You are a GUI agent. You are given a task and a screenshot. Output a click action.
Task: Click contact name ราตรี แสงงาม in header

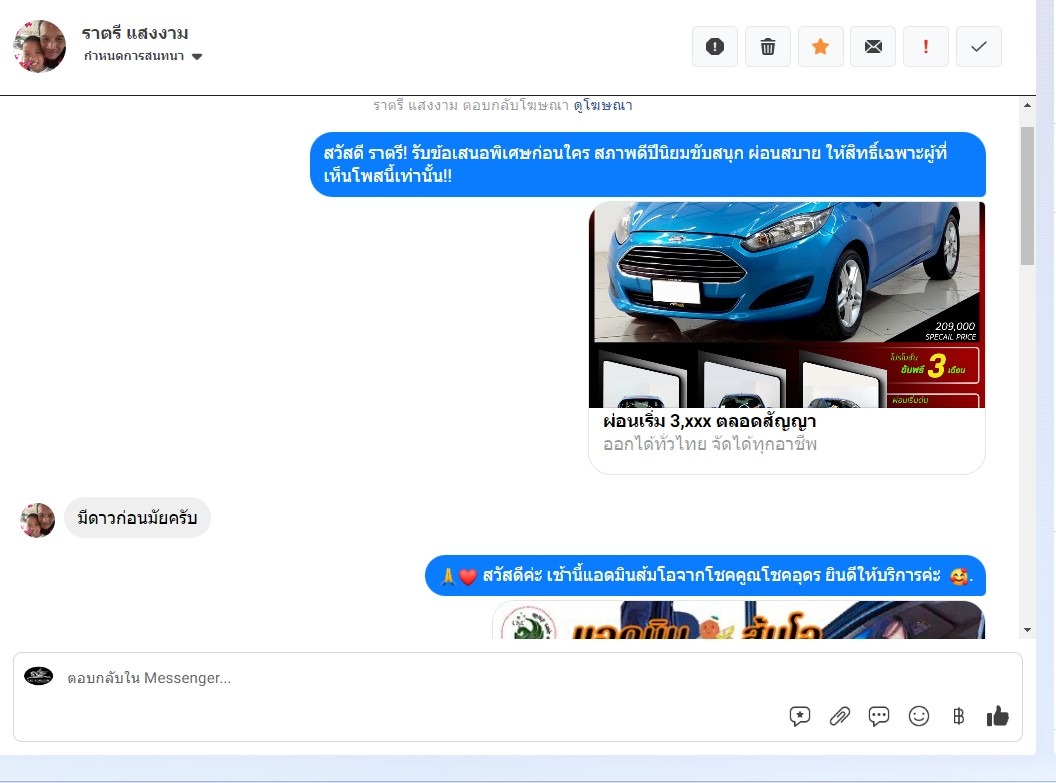[x=135, y=33]
